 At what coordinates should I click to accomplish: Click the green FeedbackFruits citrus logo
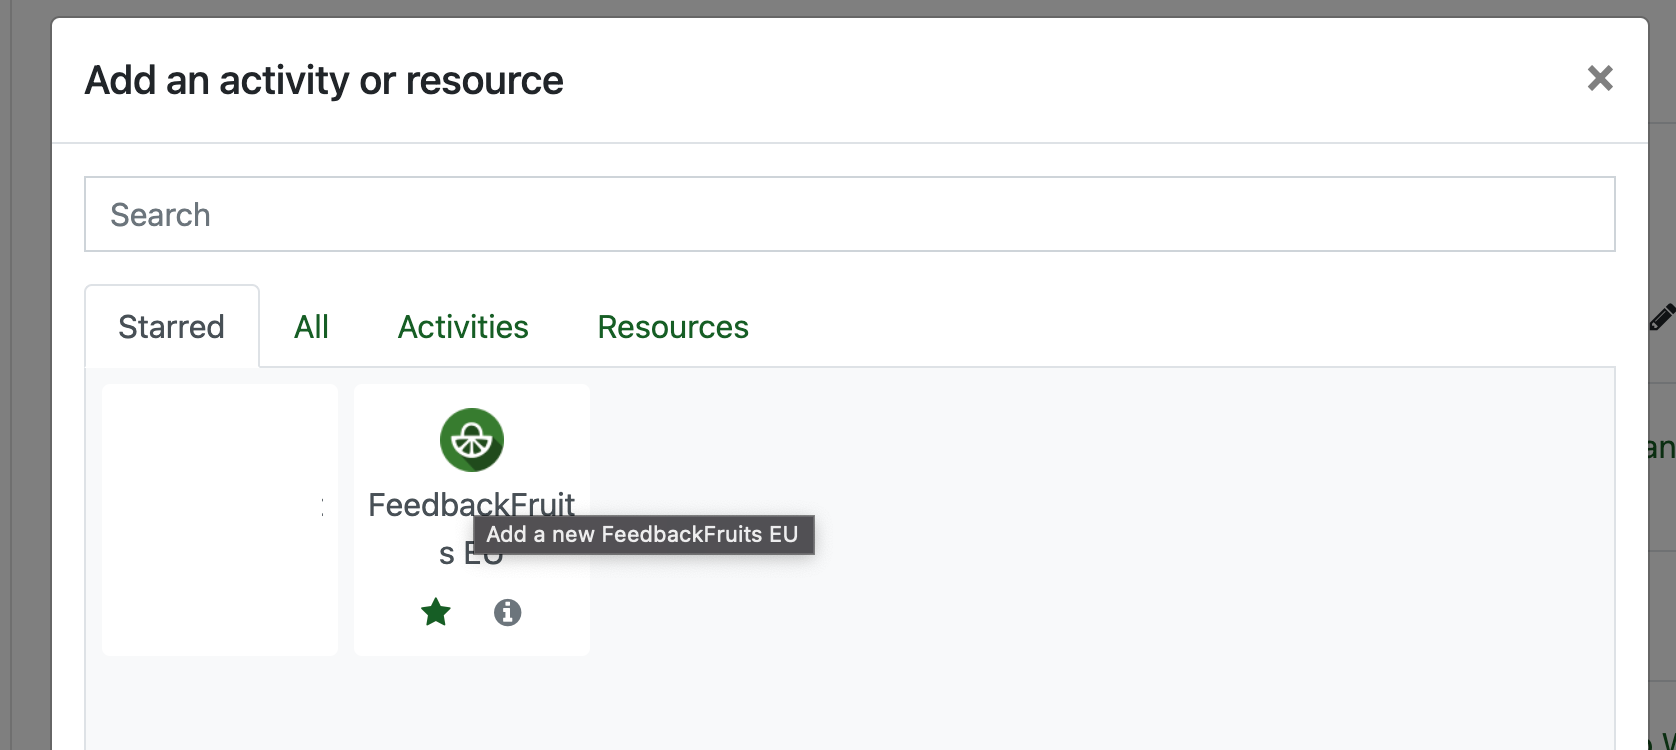pos(471,440)
